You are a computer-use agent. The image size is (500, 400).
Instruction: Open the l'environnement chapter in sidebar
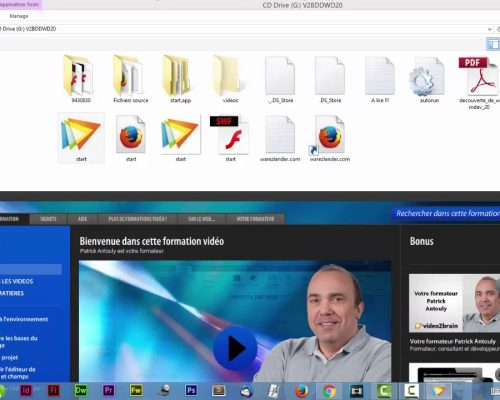[x=24, y=319]
